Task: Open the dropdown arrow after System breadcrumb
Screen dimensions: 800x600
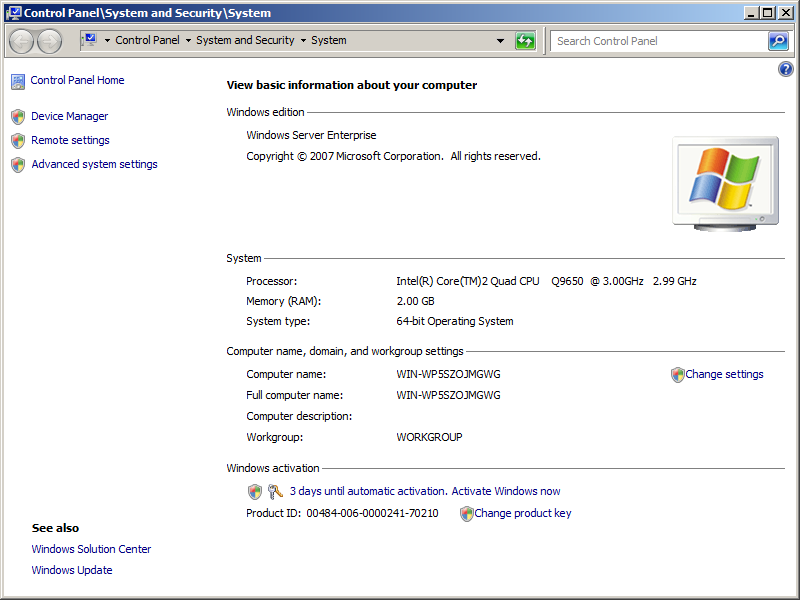Action: pyautogui.click(x=500, y=41)
